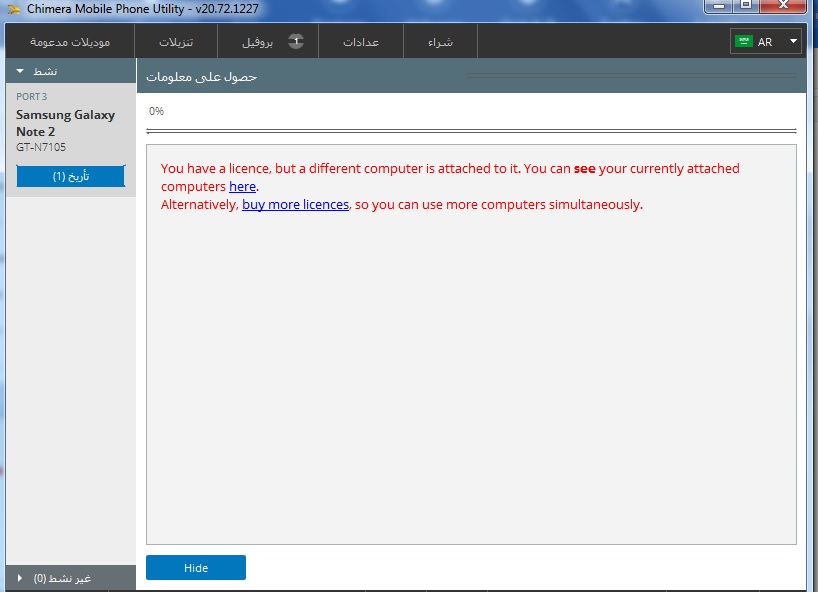
Task: Click the history (1) button (تأريخ)
Action: (x=70, y=176)
